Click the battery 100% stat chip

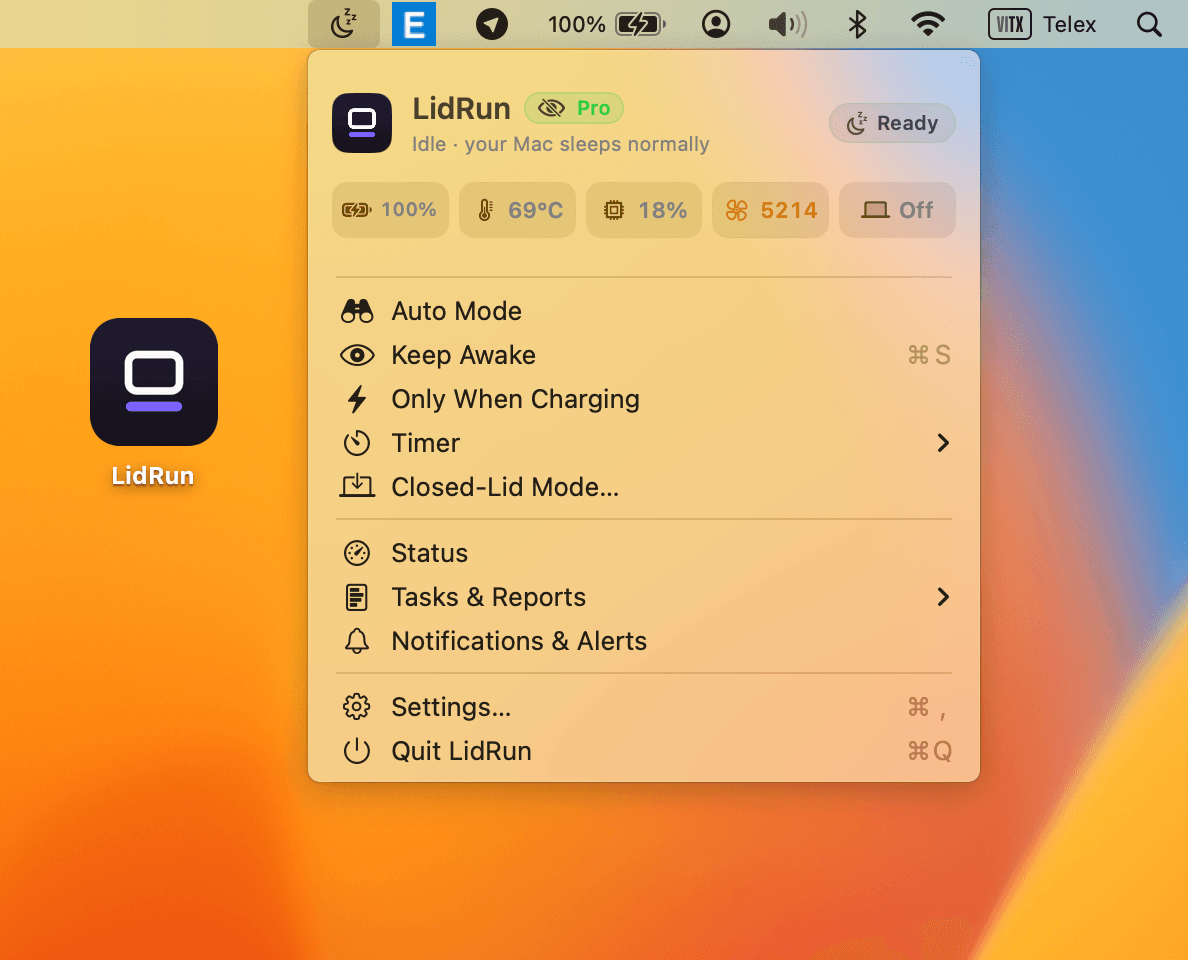[x=390, y=210]
